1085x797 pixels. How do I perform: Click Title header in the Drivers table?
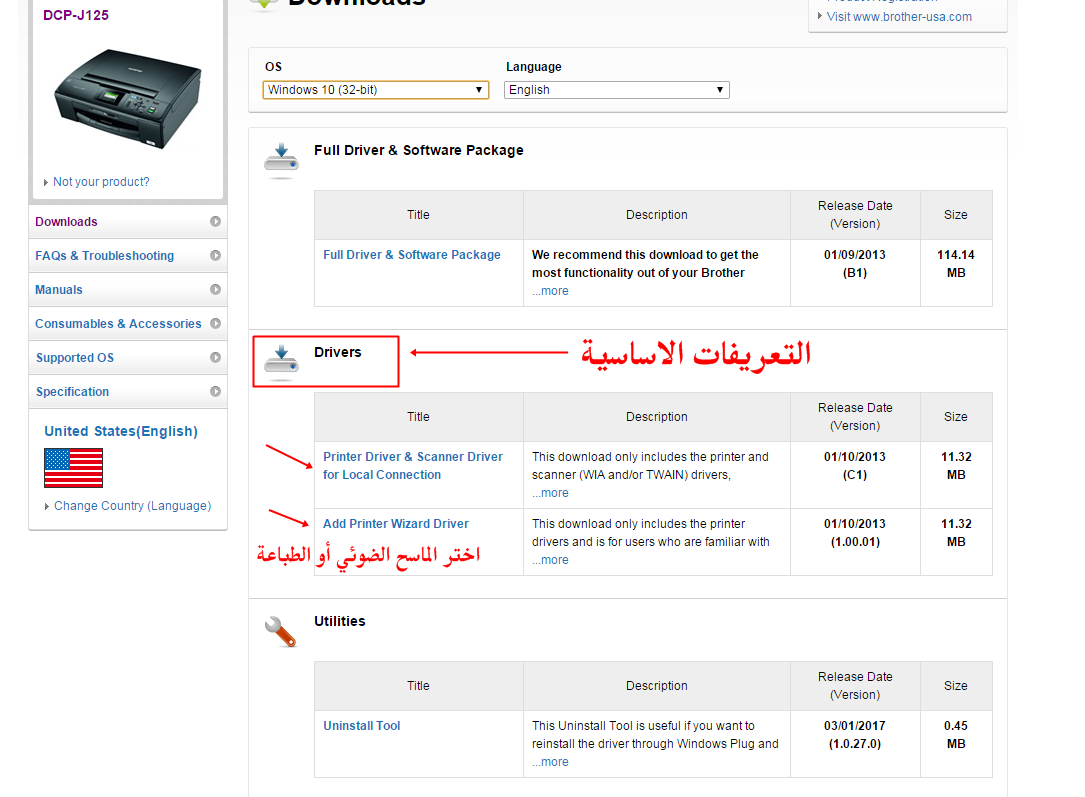pyautogui.click(x=418, y=416)
